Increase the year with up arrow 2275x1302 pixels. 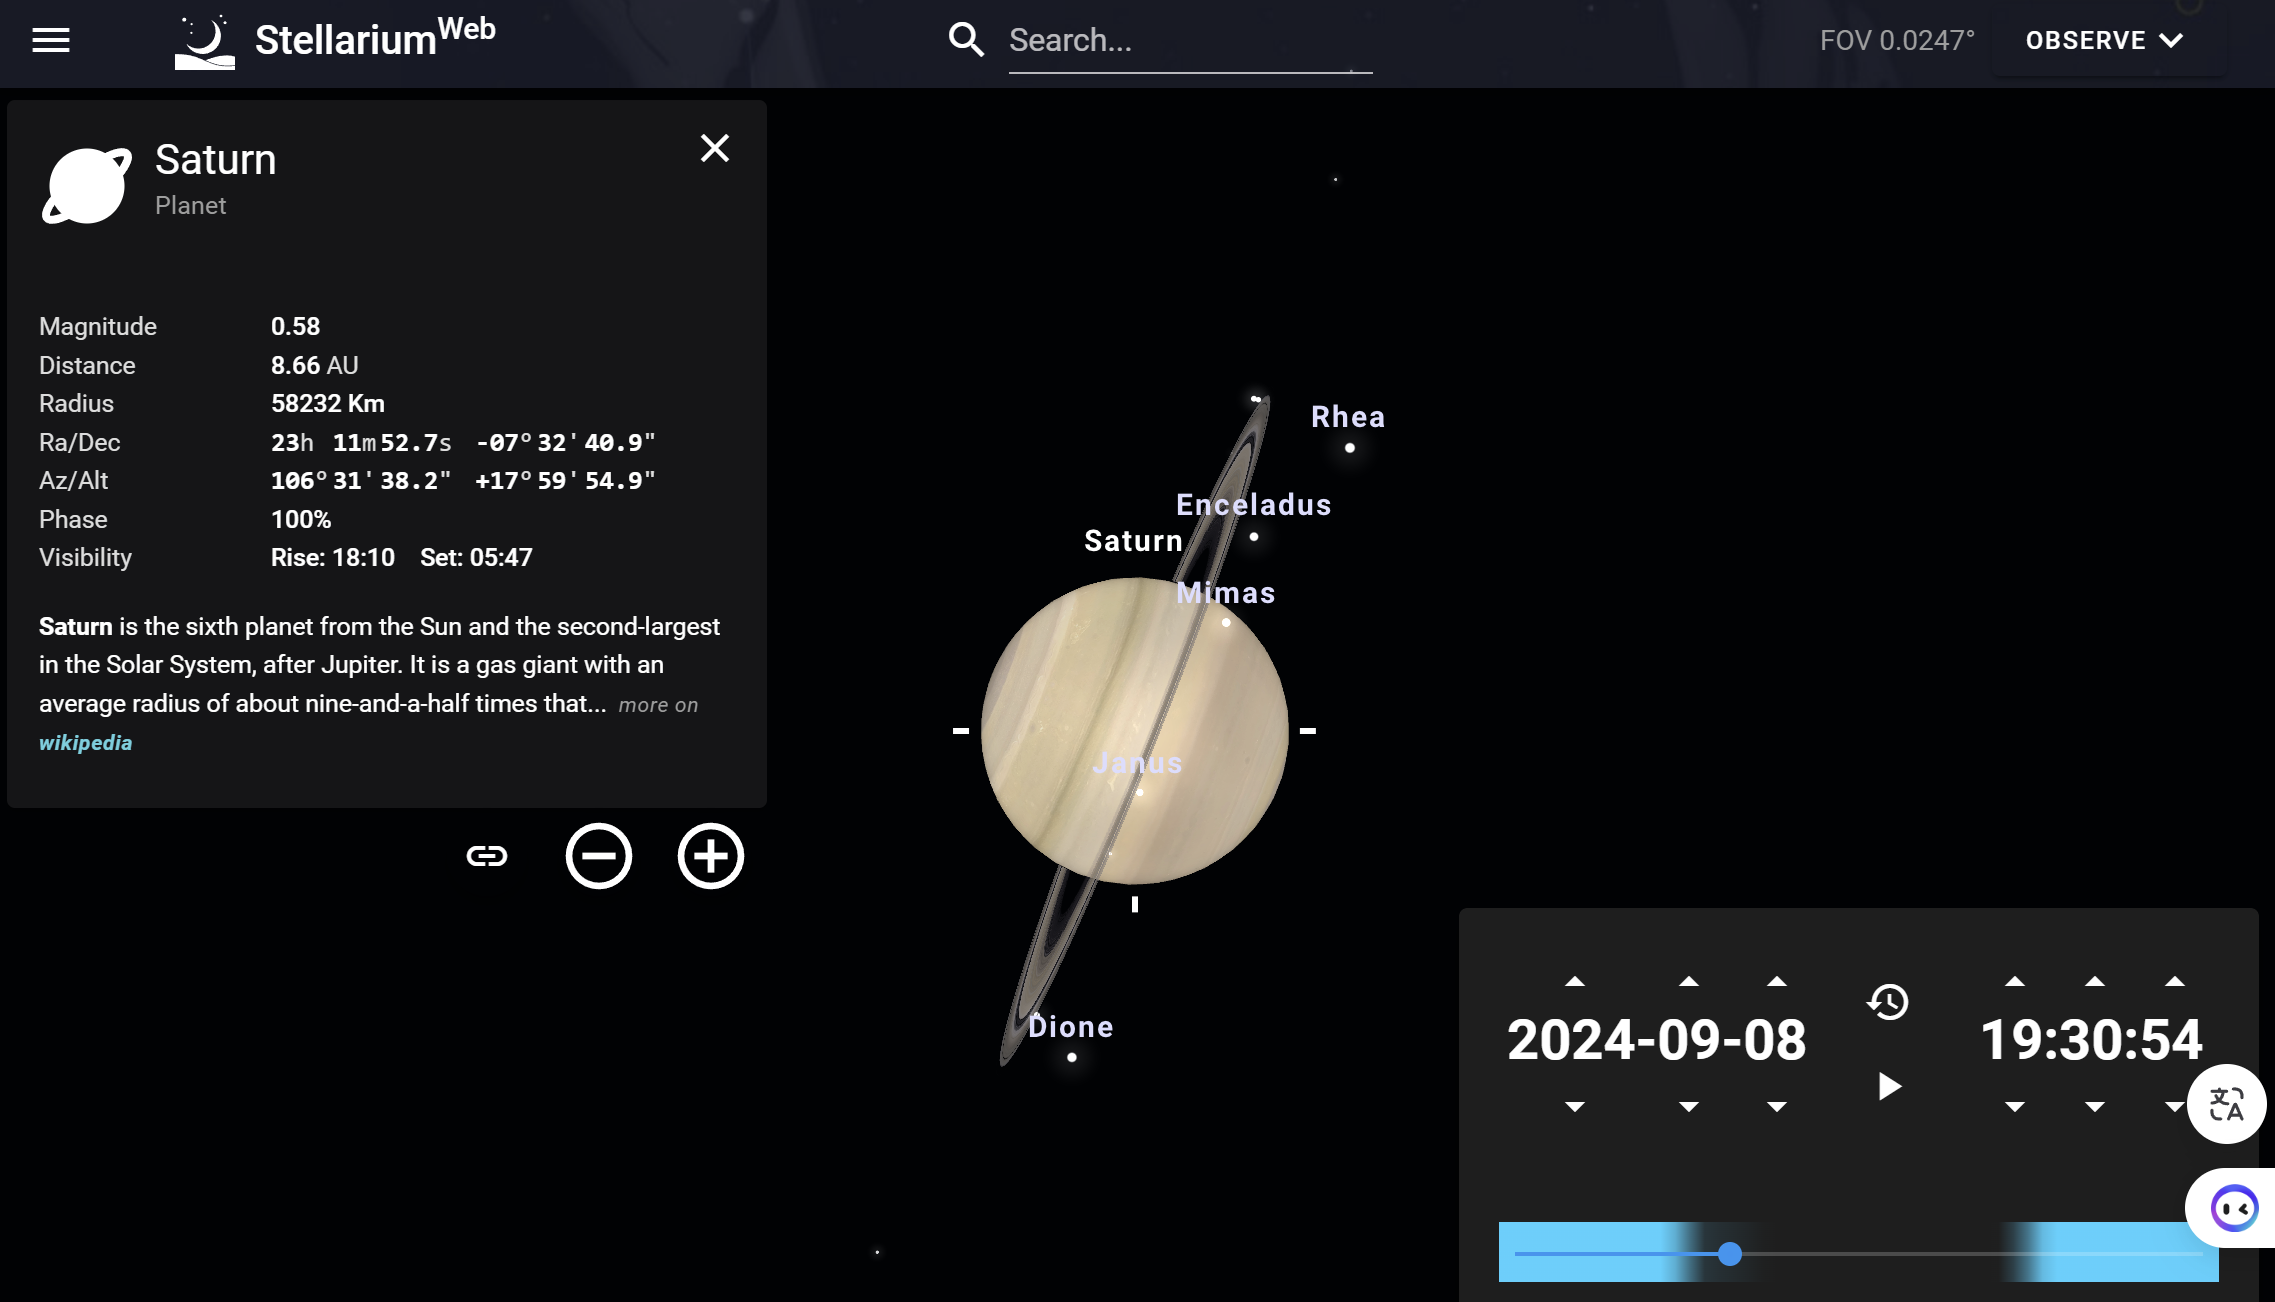click(x=1575, y=982)
